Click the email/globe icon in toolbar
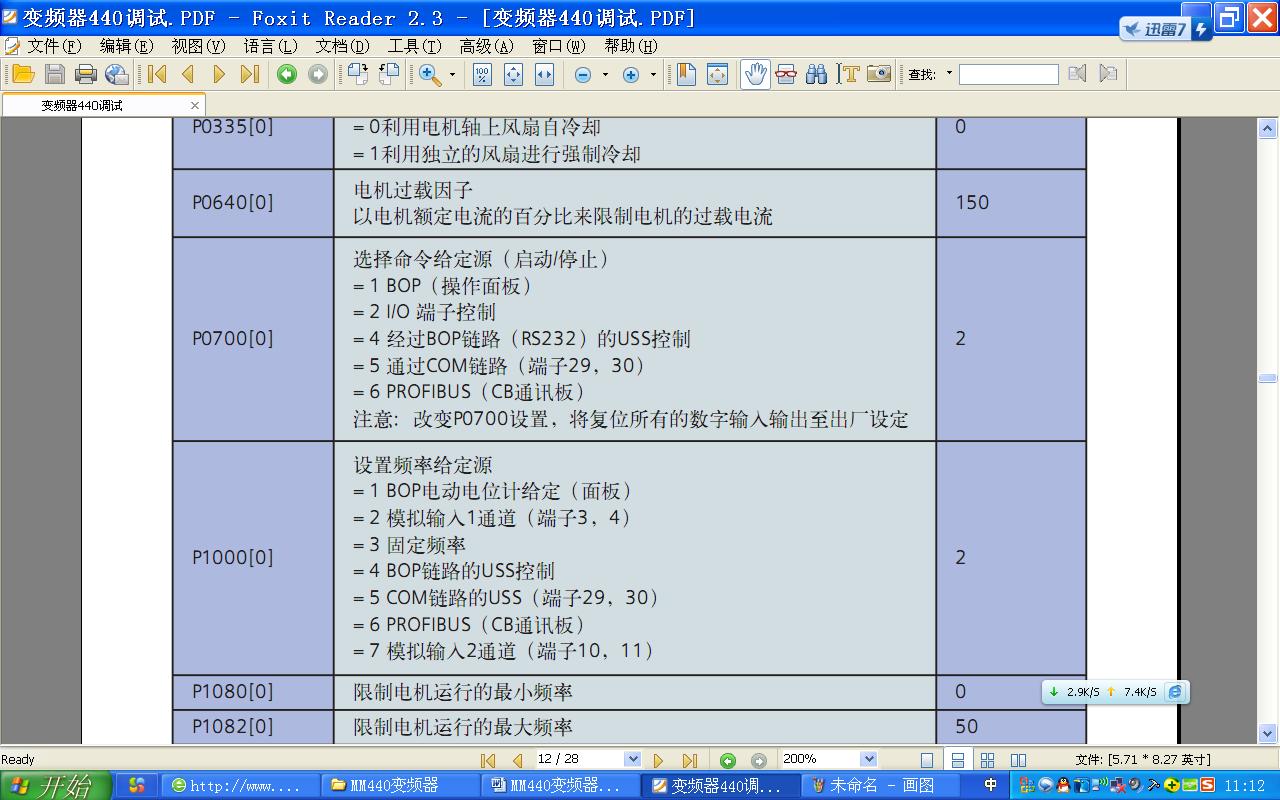The height and width of the screenshot is (800, 1280). (x=117, y=74)
